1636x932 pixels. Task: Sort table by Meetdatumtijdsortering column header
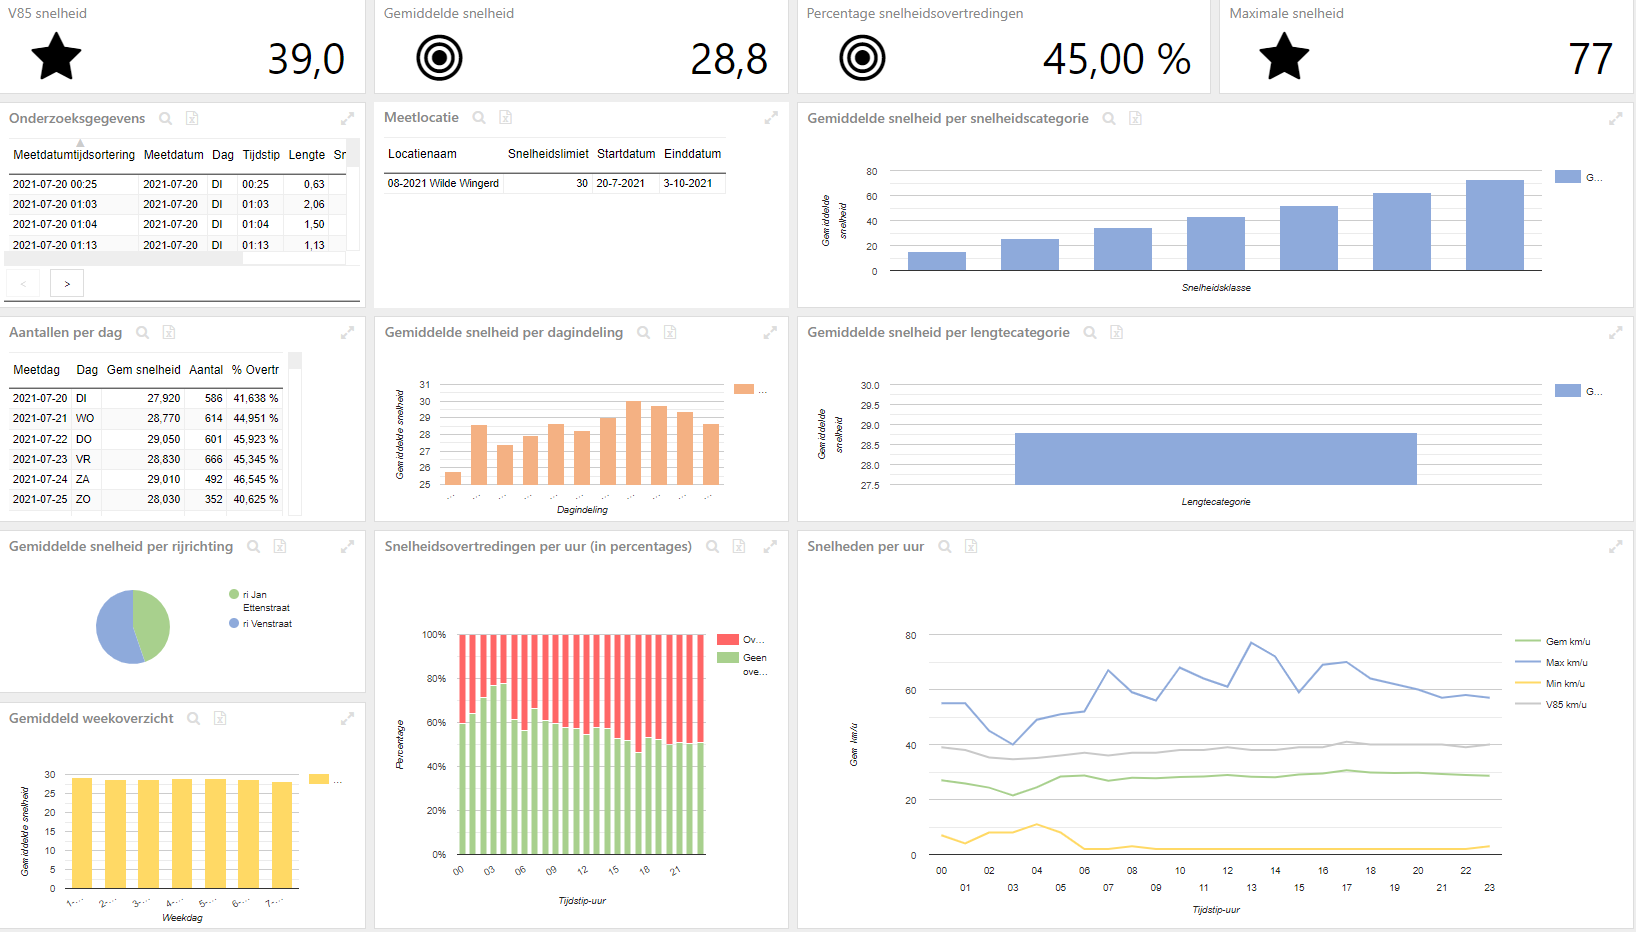click(x=74, y=154)
